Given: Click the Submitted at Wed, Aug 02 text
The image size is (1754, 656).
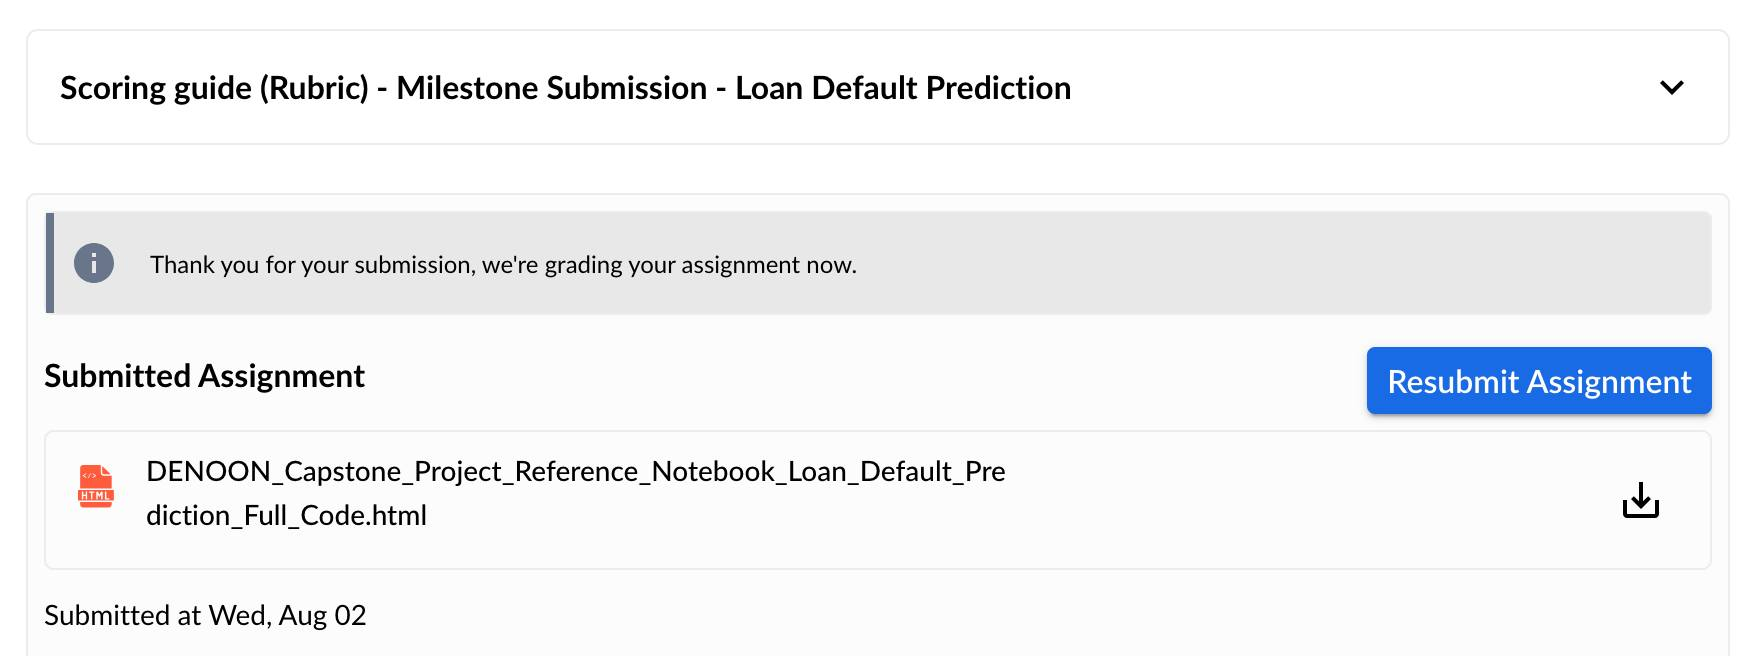Looking at the screenshot, I should coord(205,615).
